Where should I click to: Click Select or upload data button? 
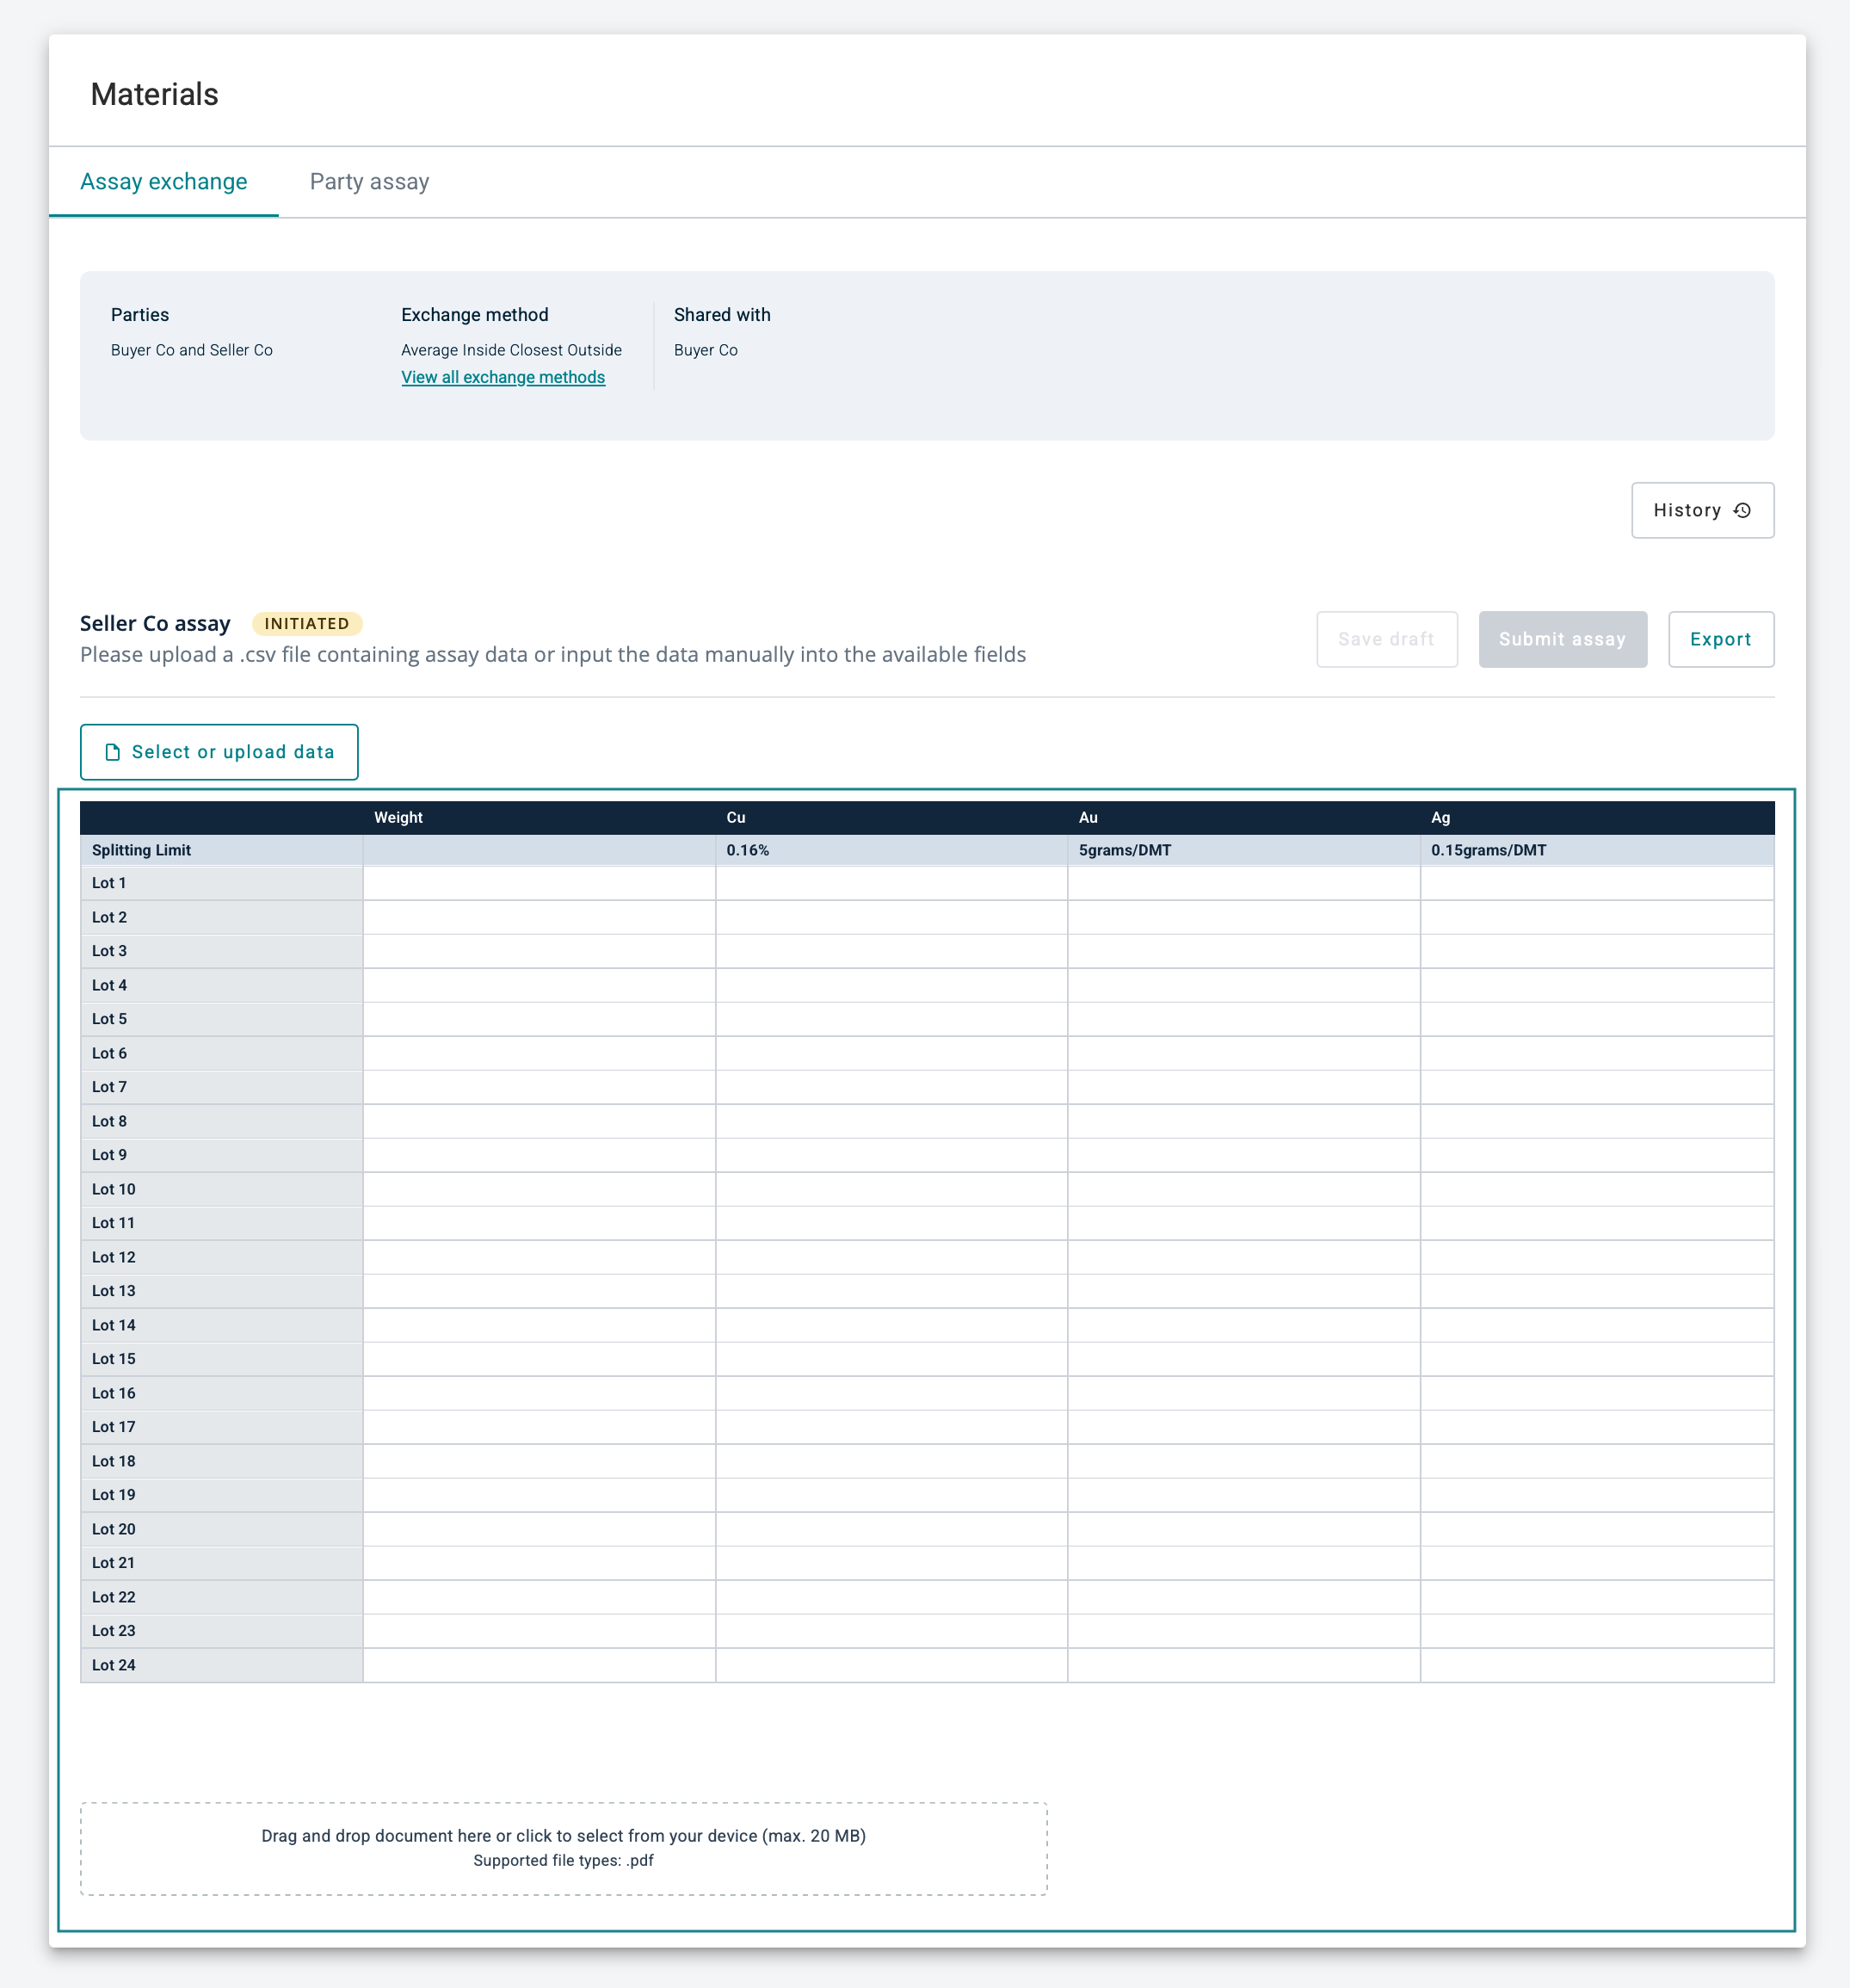[219, 752]
